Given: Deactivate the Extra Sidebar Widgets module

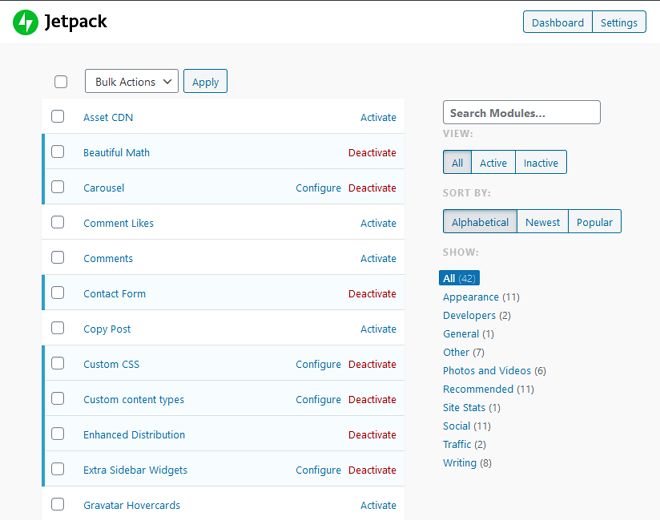Looking at the screenshot, I should tap(372, 470).
